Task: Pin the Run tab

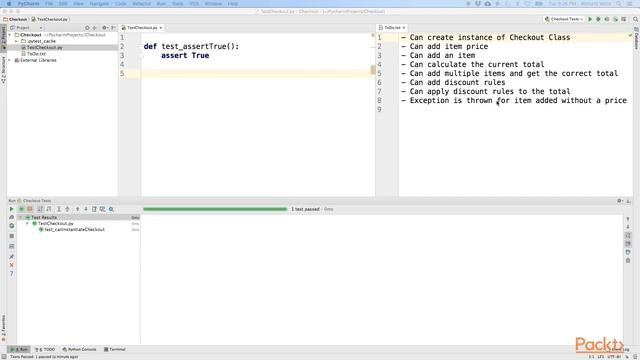Action: point(11,256)
